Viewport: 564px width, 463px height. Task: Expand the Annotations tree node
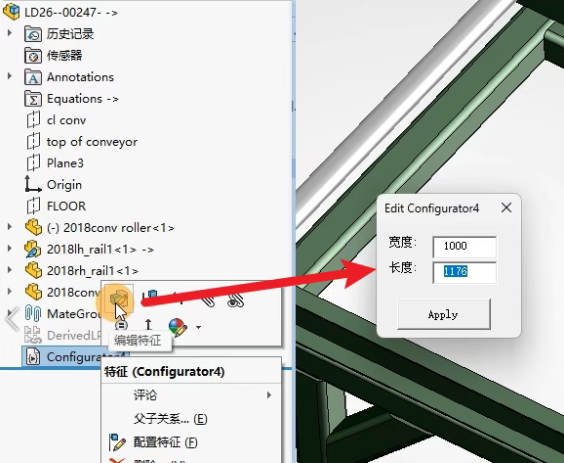coord(10,76)
